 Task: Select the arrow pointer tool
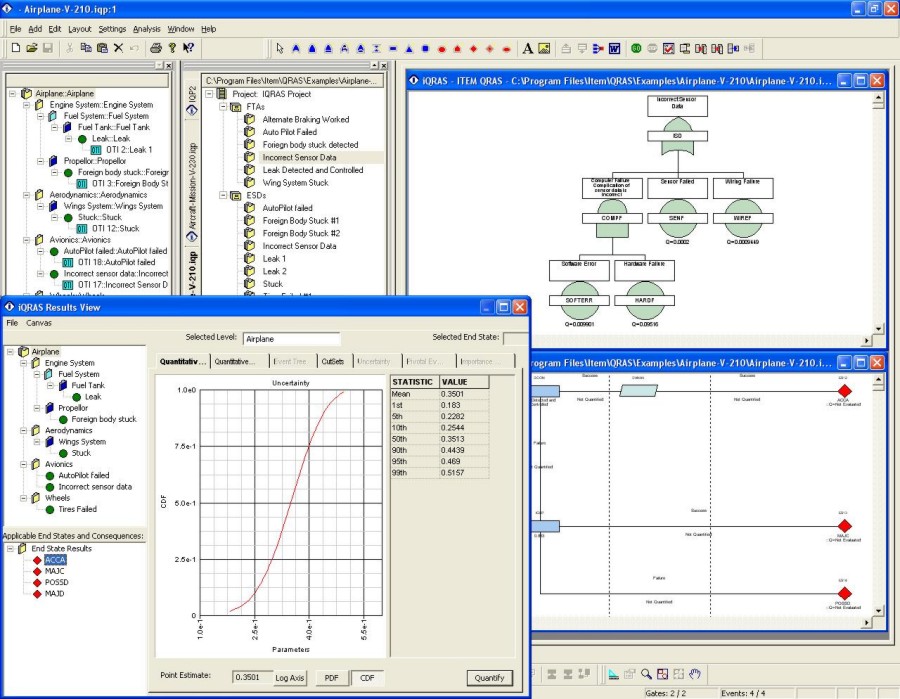coord(280,48)
